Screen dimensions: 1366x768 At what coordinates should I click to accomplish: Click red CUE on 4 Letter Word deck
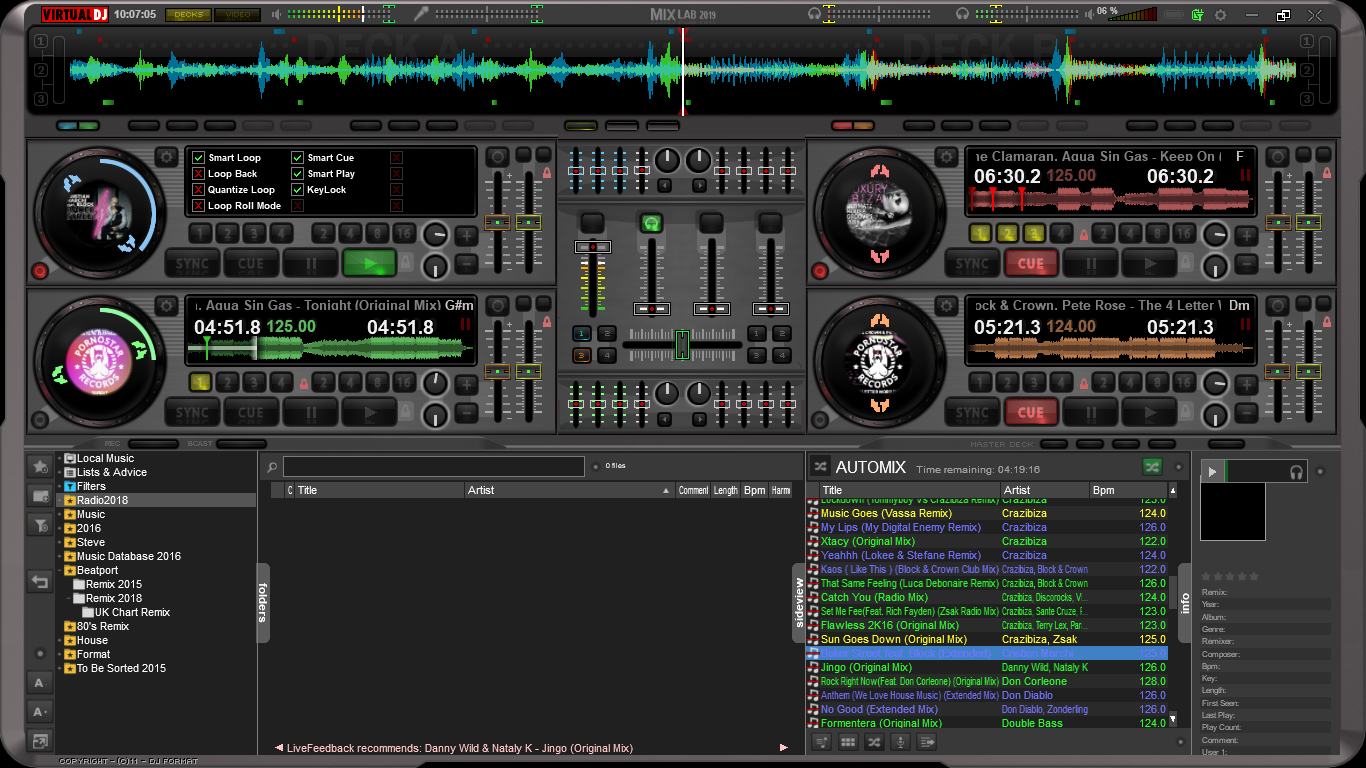click(x=1031, y=412)
